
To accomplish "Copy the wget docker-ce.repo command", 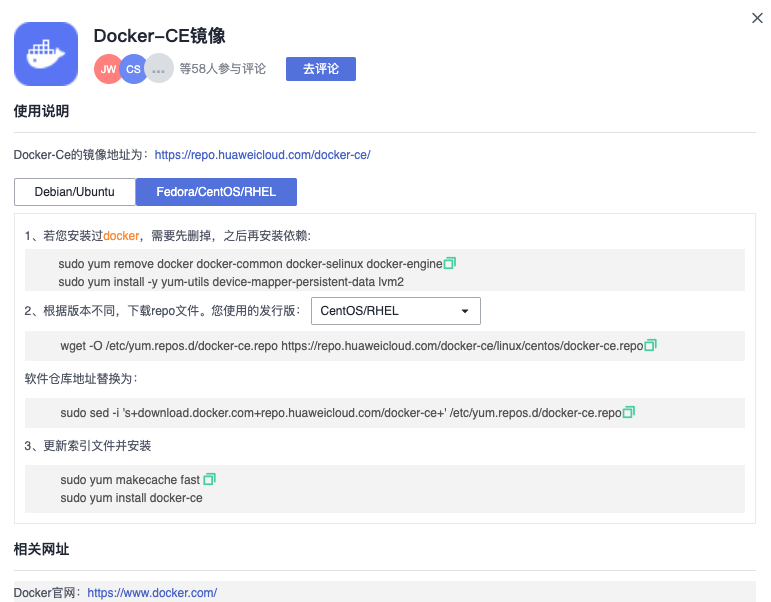I will click(651, 345).
